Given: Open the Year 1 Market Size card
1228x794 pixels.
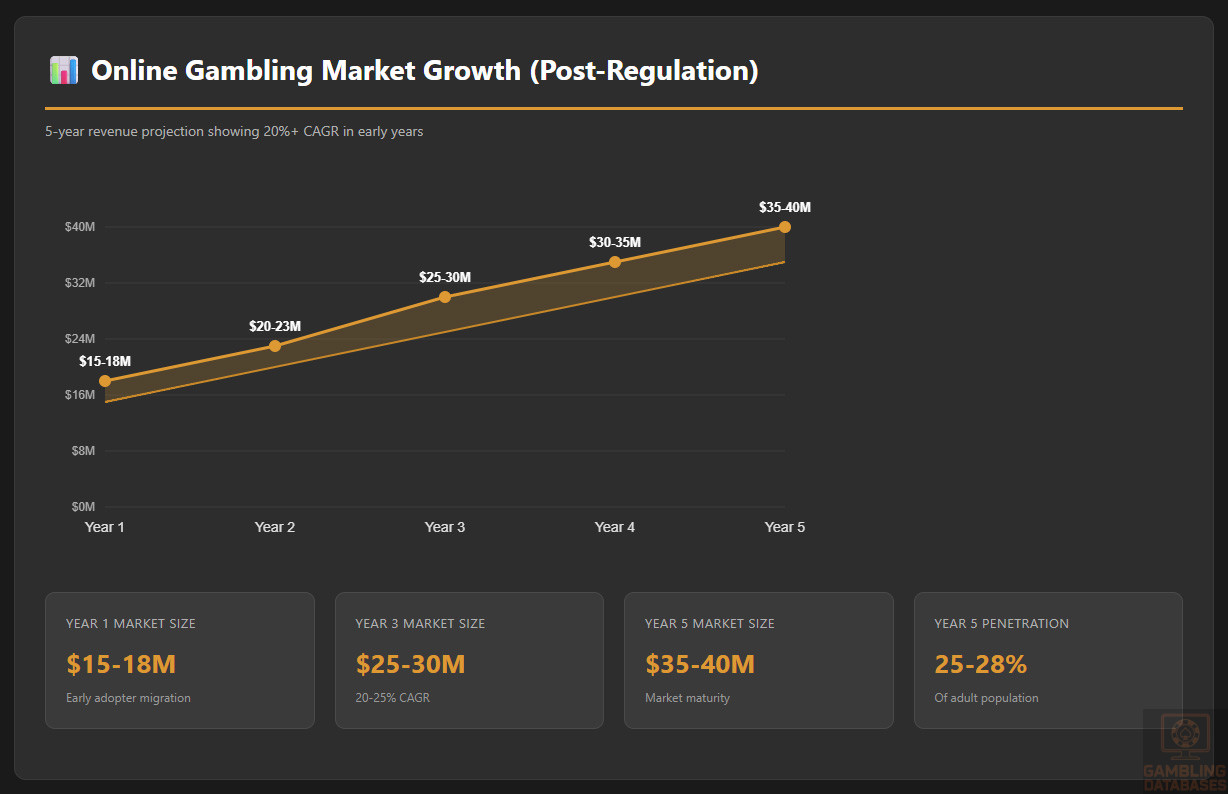Looking at the screenshot, I should [180, 660].
